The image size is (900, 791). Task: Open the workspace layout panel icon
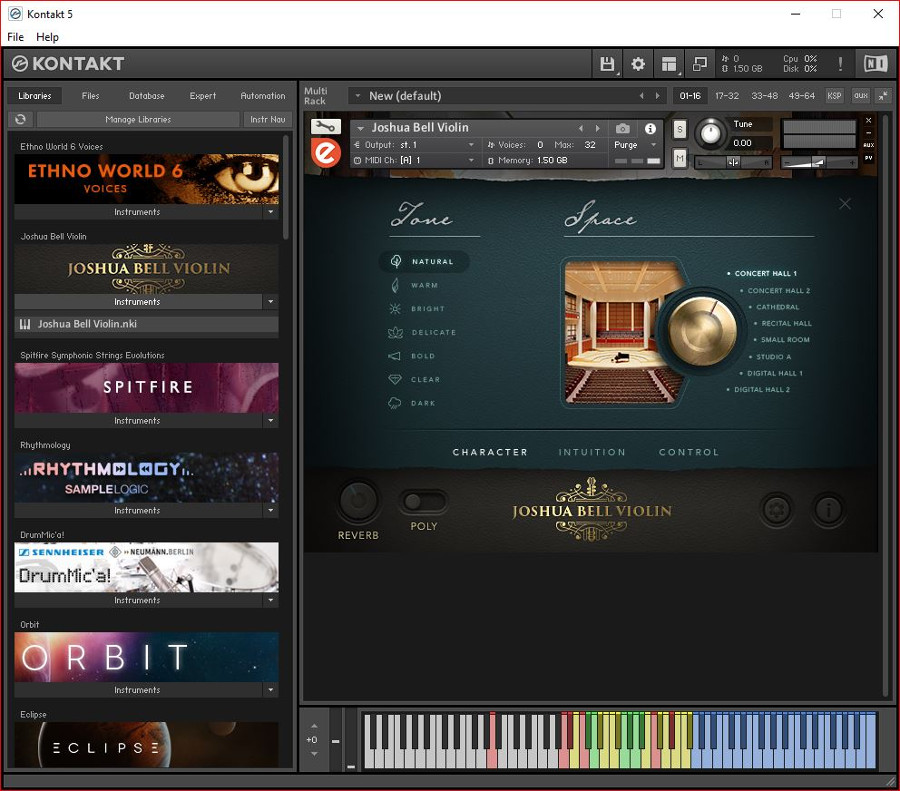(669, 64)
